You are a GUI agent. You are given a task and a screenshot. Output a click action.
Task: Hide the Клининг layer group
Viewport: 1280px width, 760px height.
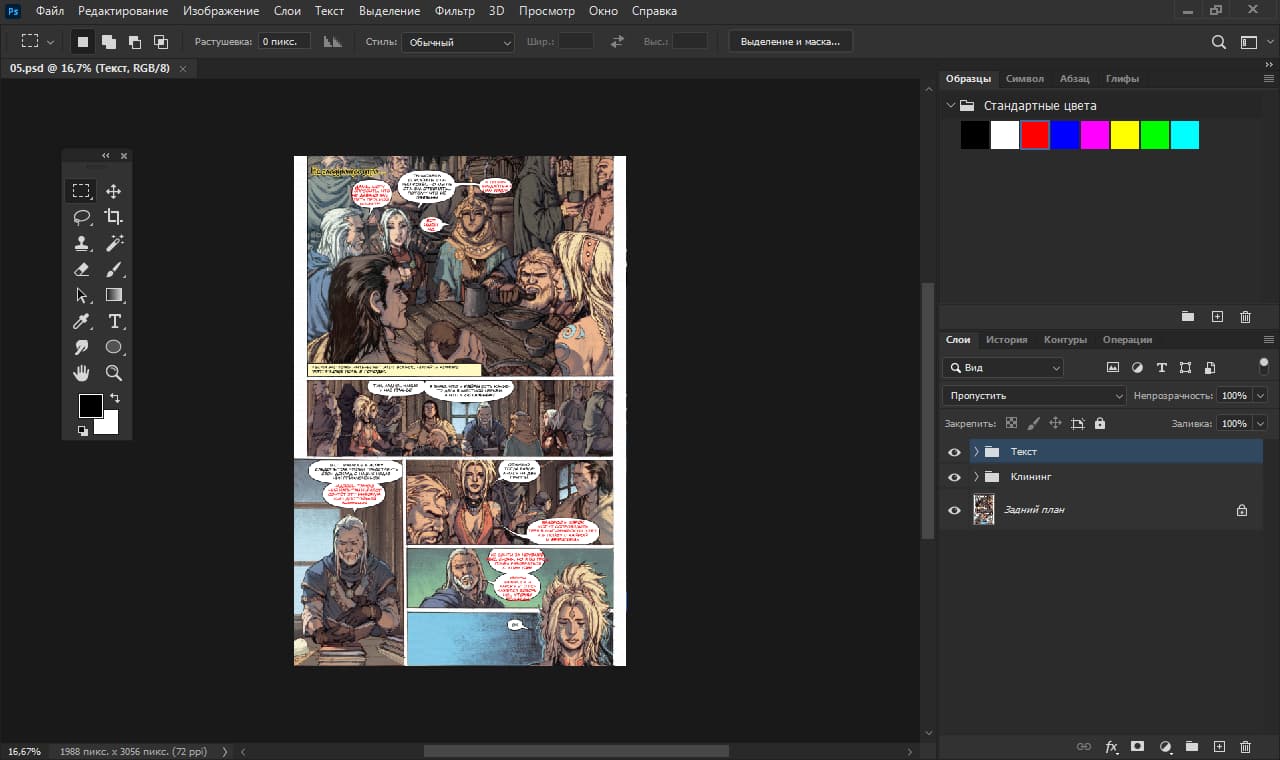[954, 477]
